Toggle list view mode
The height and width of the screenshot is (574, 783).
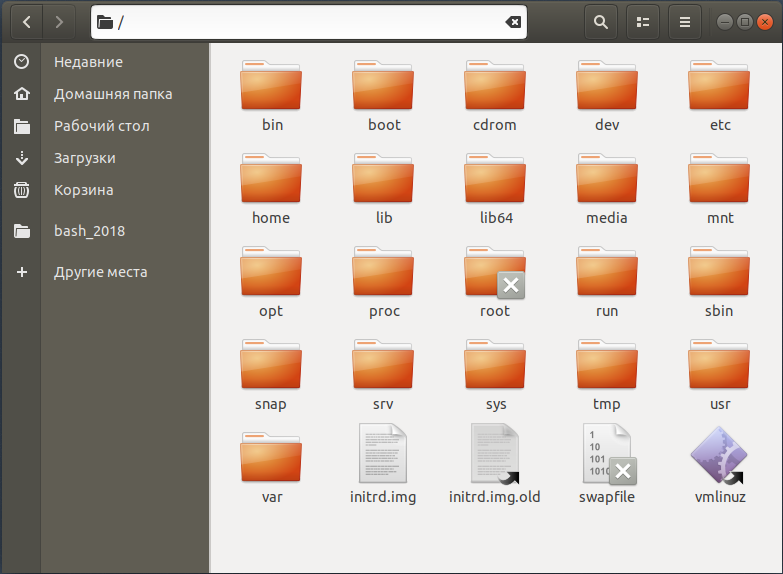[x=643, y=21]
